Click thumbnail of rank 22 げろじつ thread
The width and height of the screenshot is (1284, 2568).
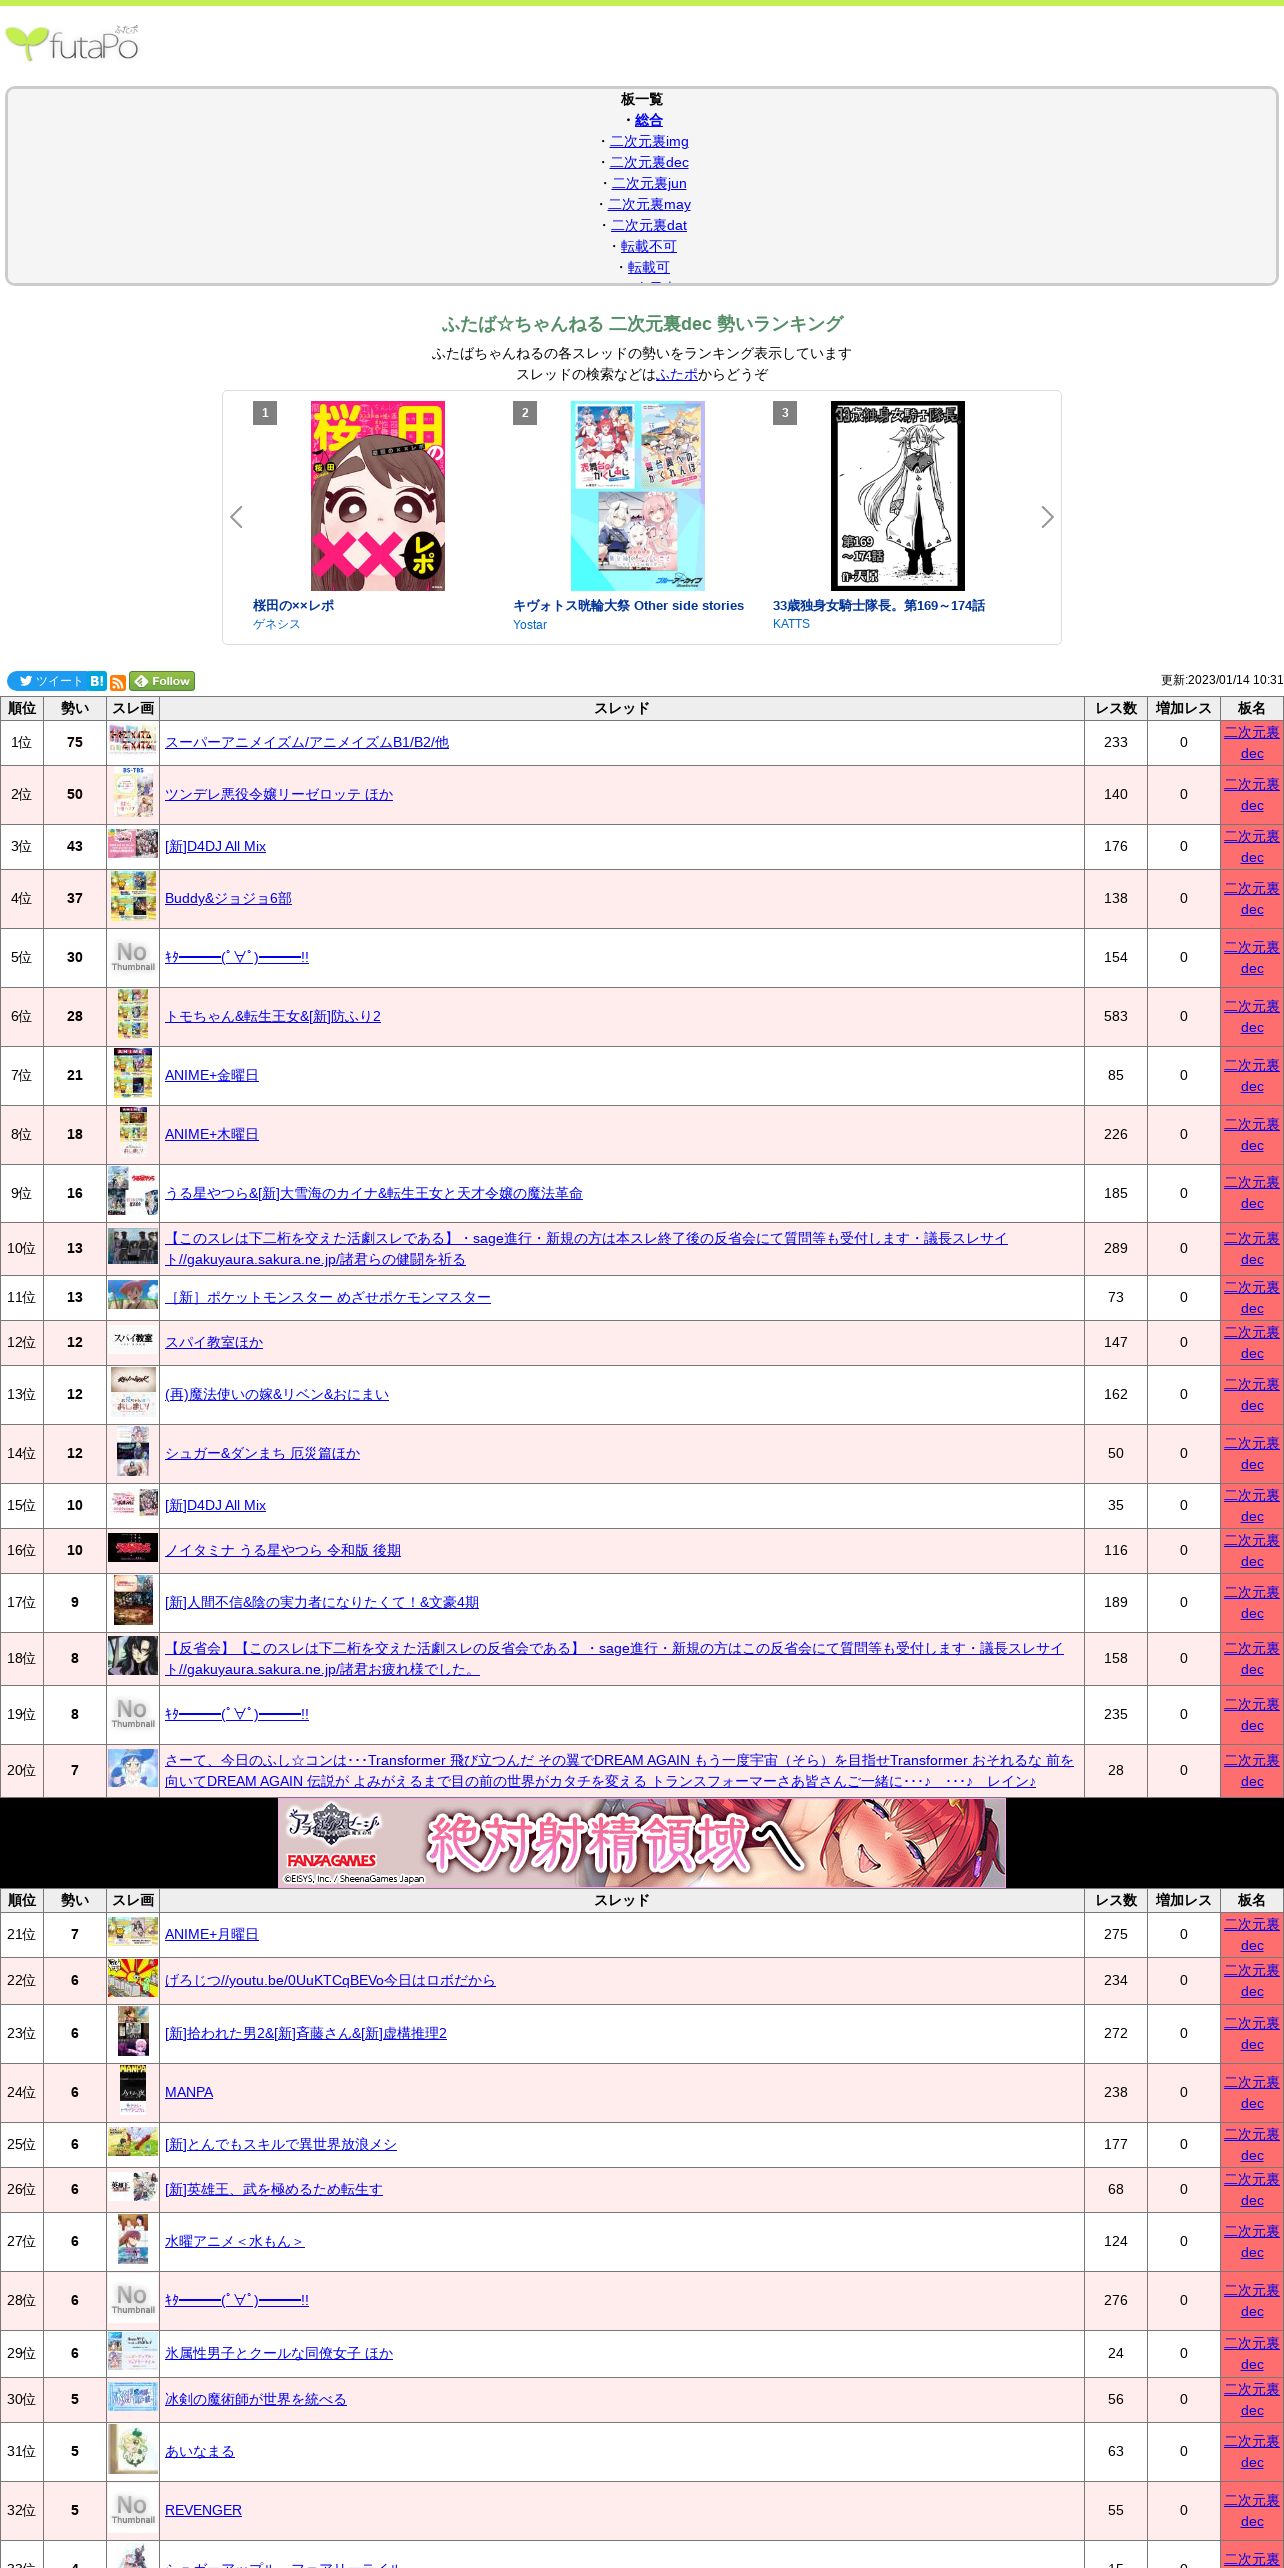[133, 1979]
